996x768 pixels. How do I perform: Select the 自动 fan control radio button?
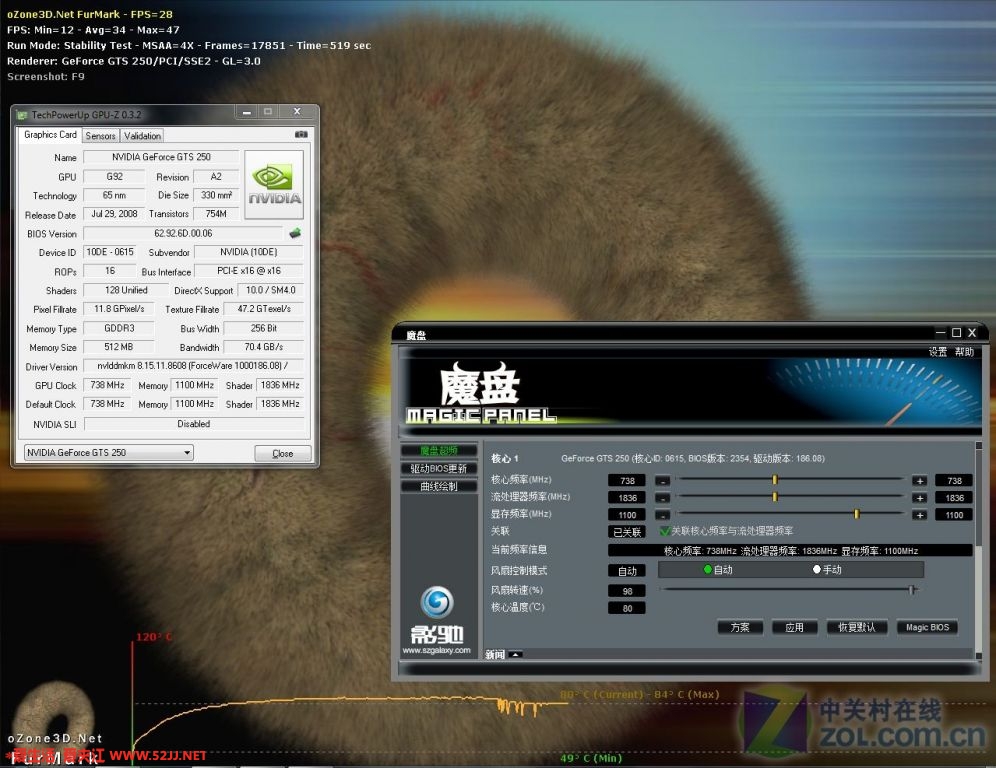click(708, 569)
